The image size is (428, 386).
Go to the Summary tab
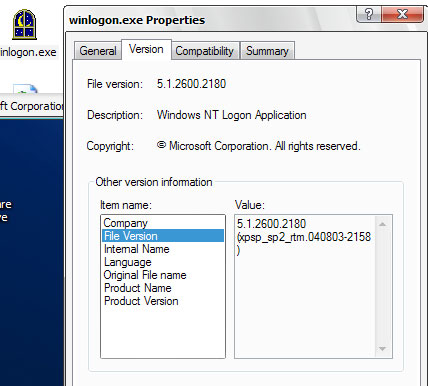267,51
